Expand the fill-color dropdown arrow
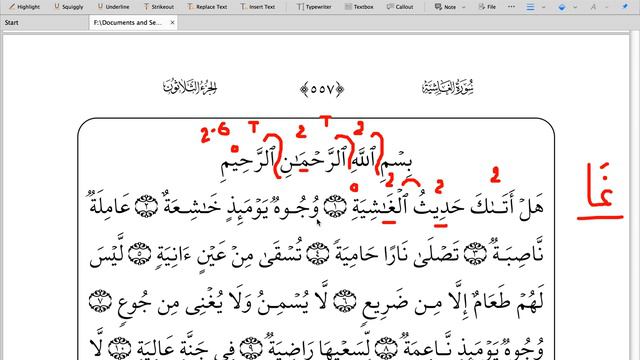Viewport: 640px width, 360px height. [575, 7]
